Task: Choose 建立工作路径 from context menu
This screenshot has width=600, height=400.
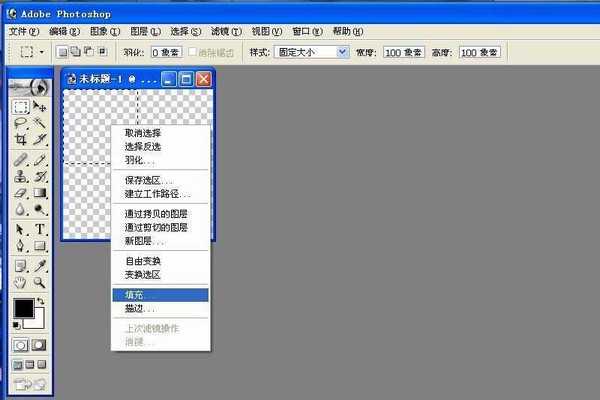Action: pos(160,194)
